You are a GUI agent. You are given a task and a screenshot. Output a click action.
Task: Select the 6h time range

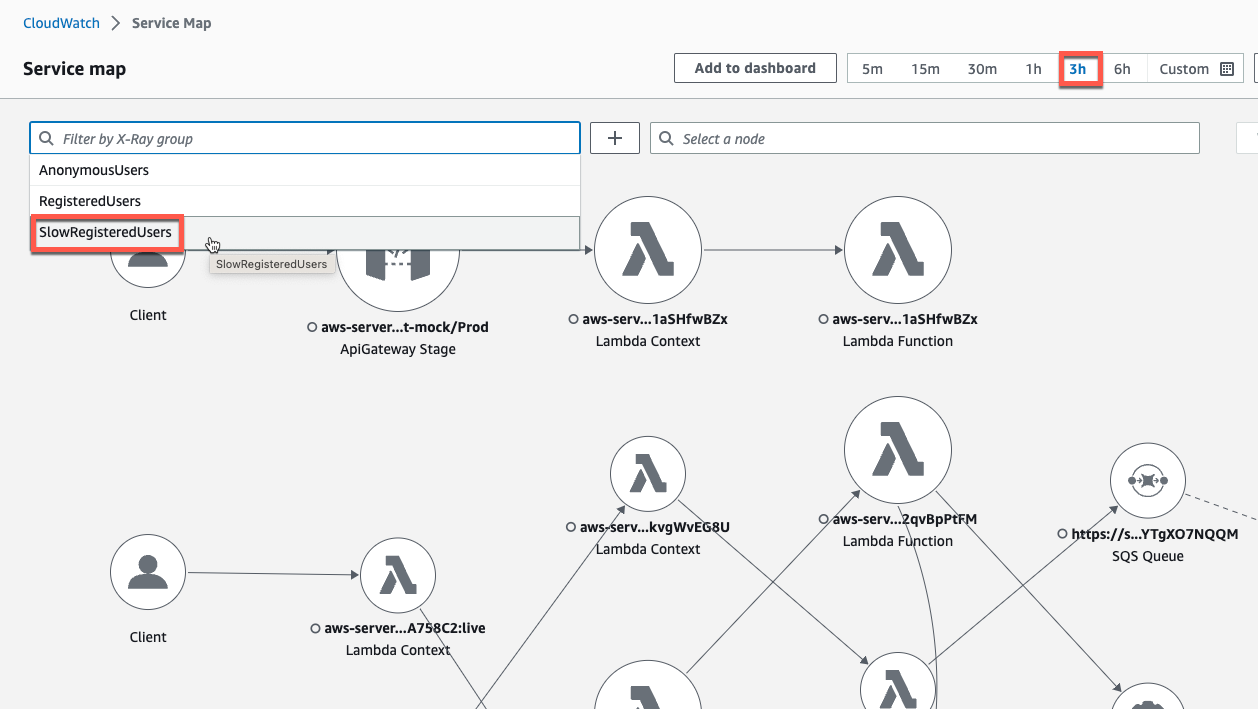[1123, 69]
